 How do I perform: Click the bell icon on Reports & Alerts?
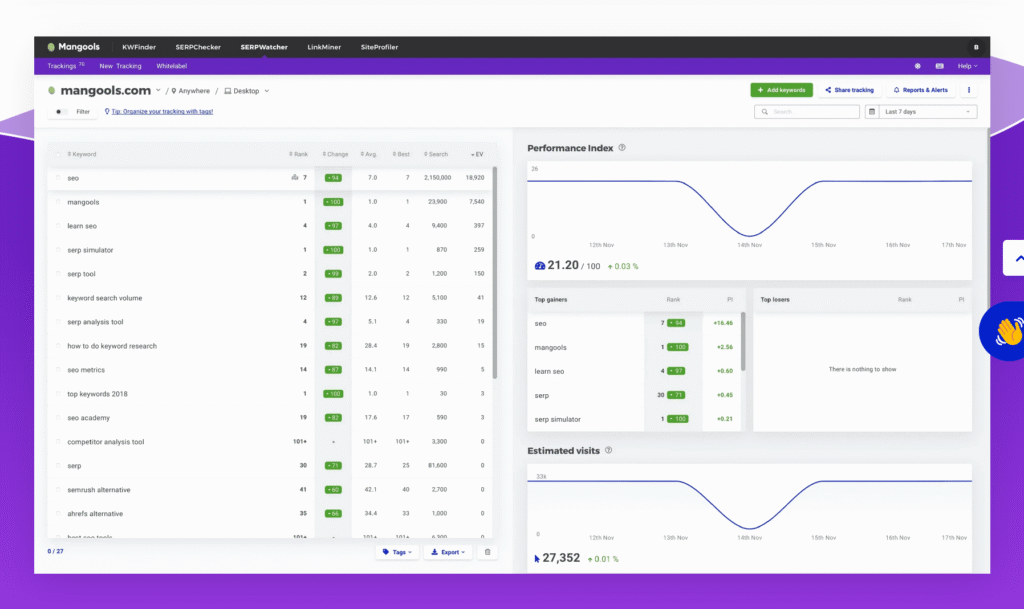tap(897, 90)
